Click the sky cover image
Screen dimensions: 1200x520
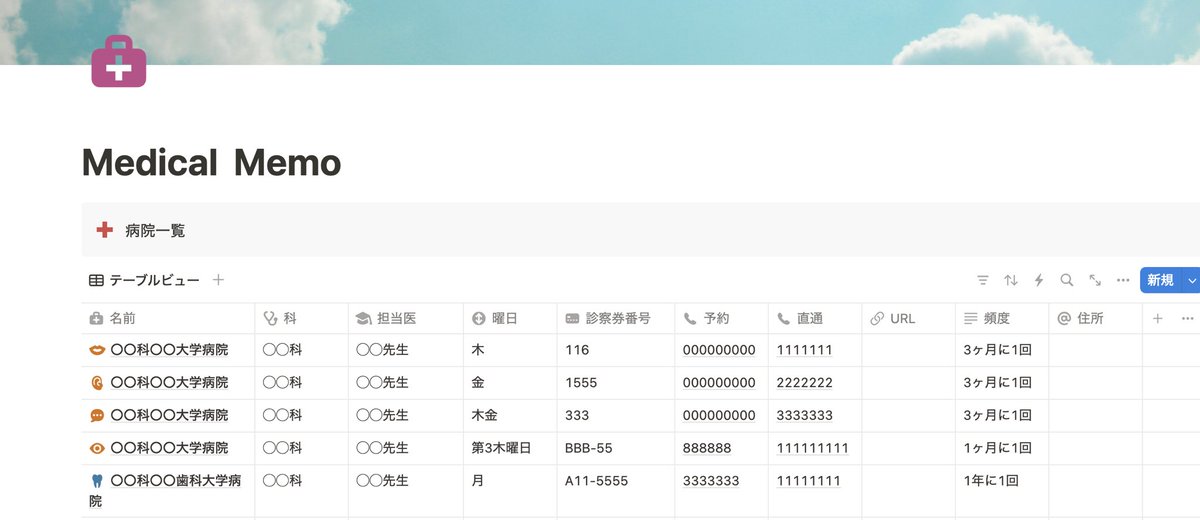(600, 32)
